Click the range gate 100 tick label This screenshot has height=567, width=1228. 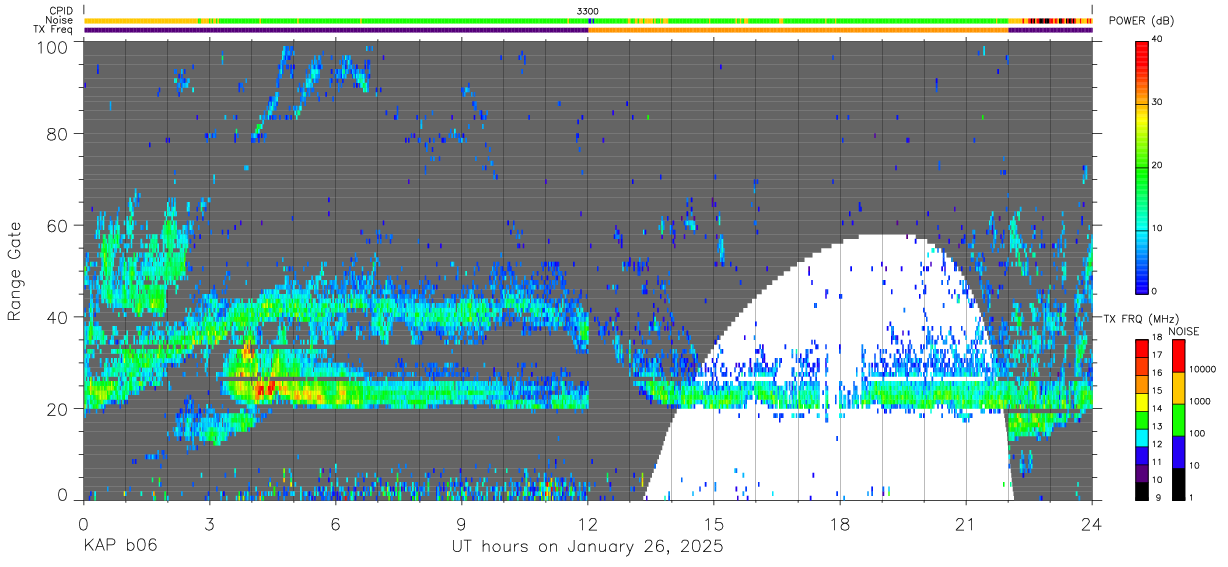[x=54, y=47]
